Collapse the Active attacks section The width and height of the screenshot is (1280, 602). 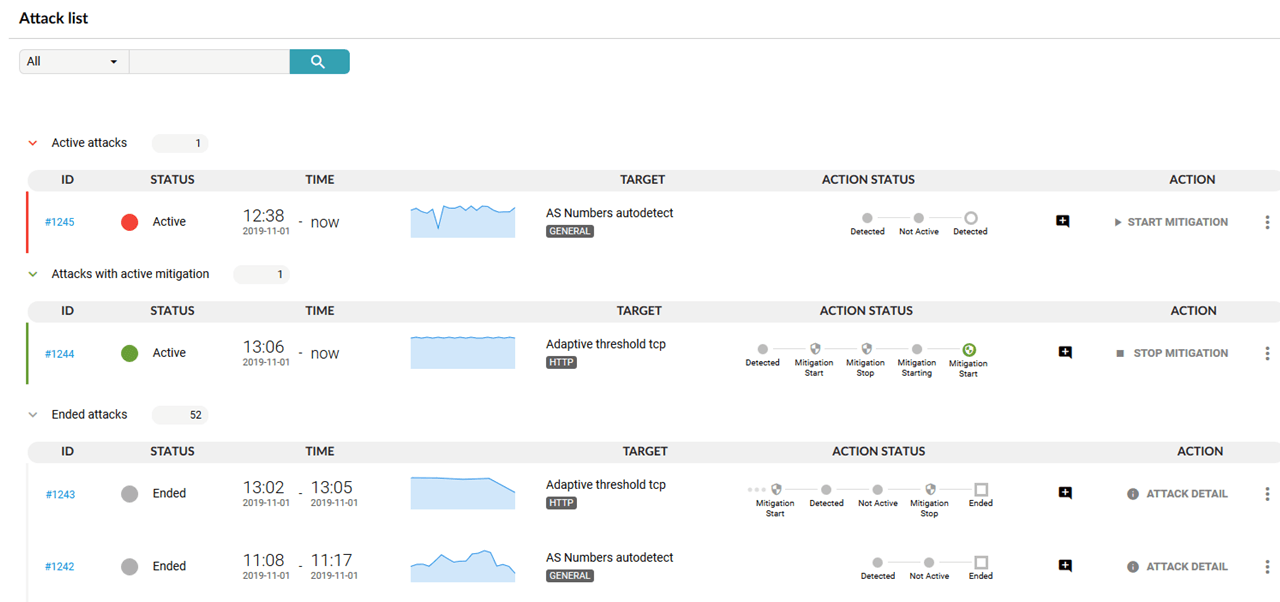click(x=33, y=143)
